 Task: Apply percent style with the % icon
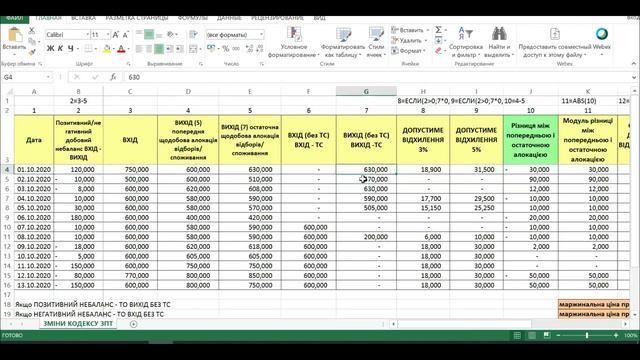[x=225, y=49]
